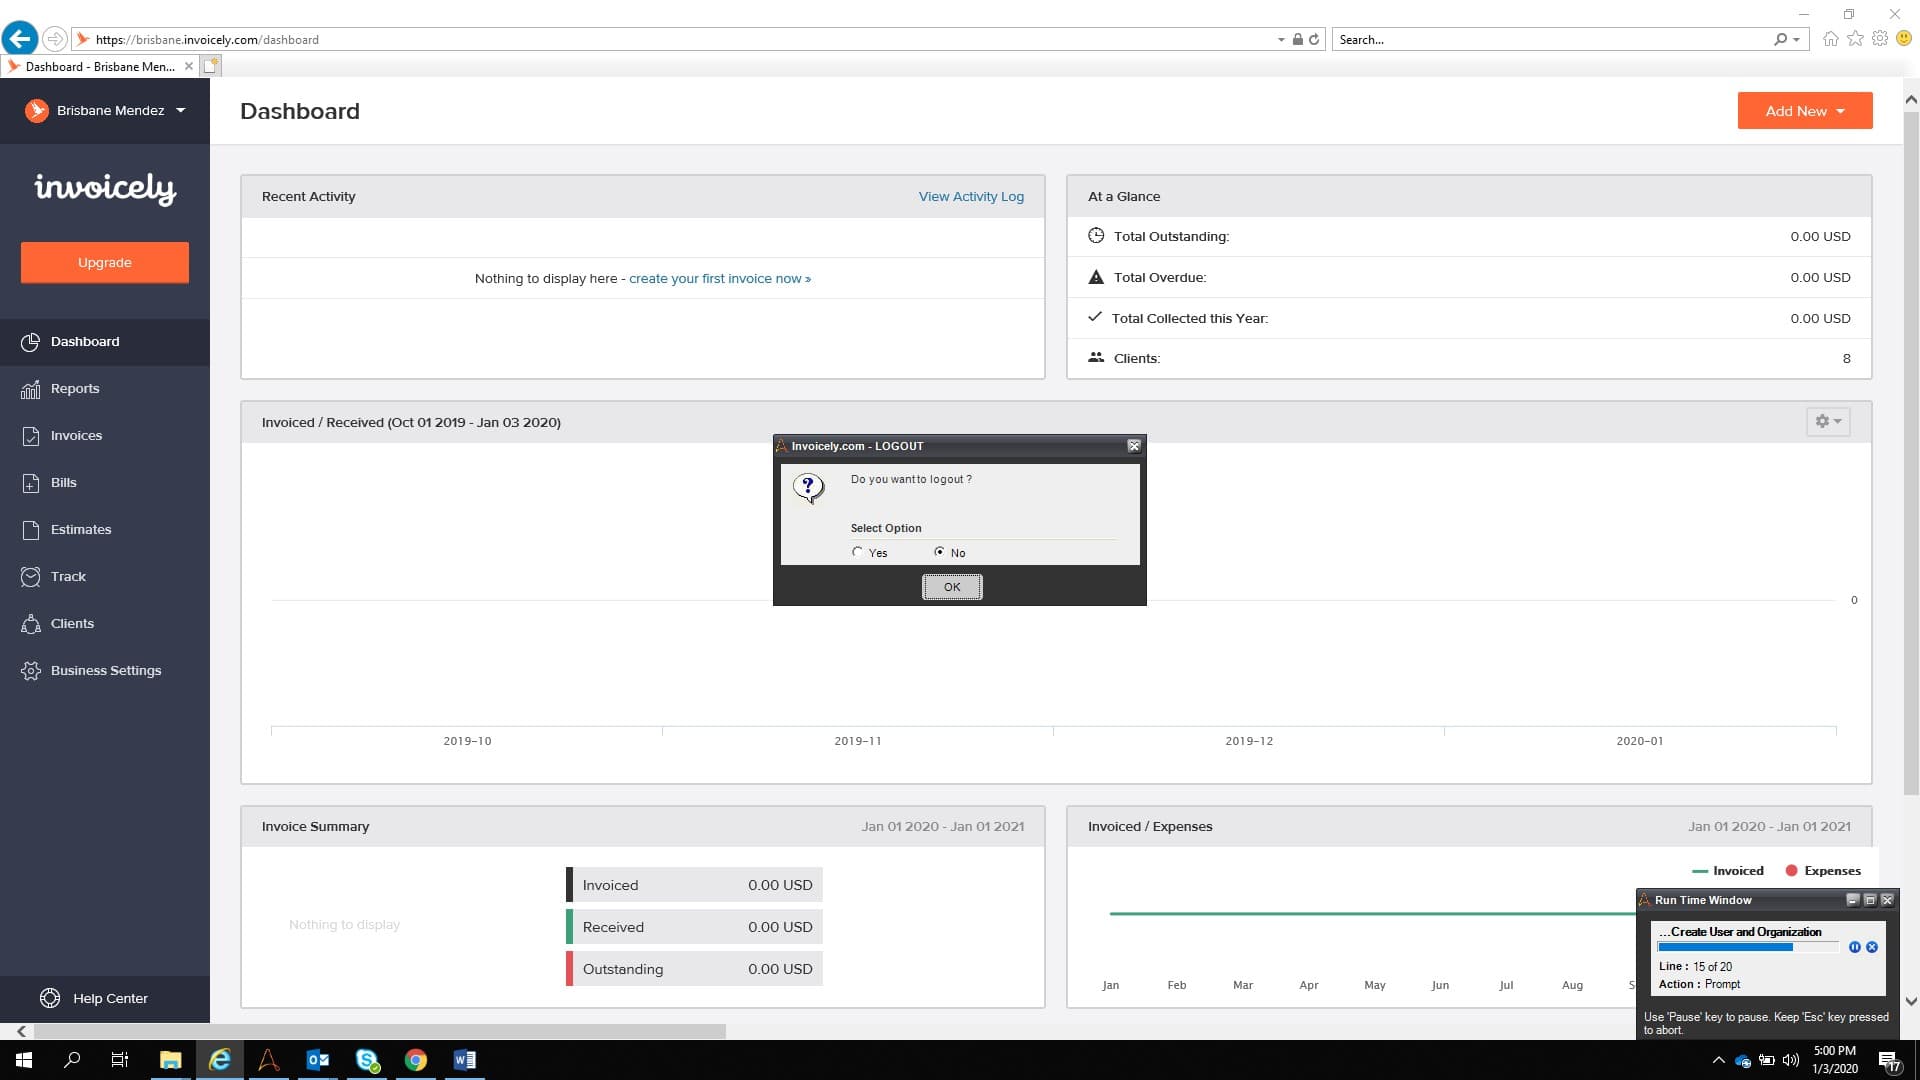Screen dimensions: 1920x1080
Task: Open browser home page via house icon
Action: (1830, 39)
